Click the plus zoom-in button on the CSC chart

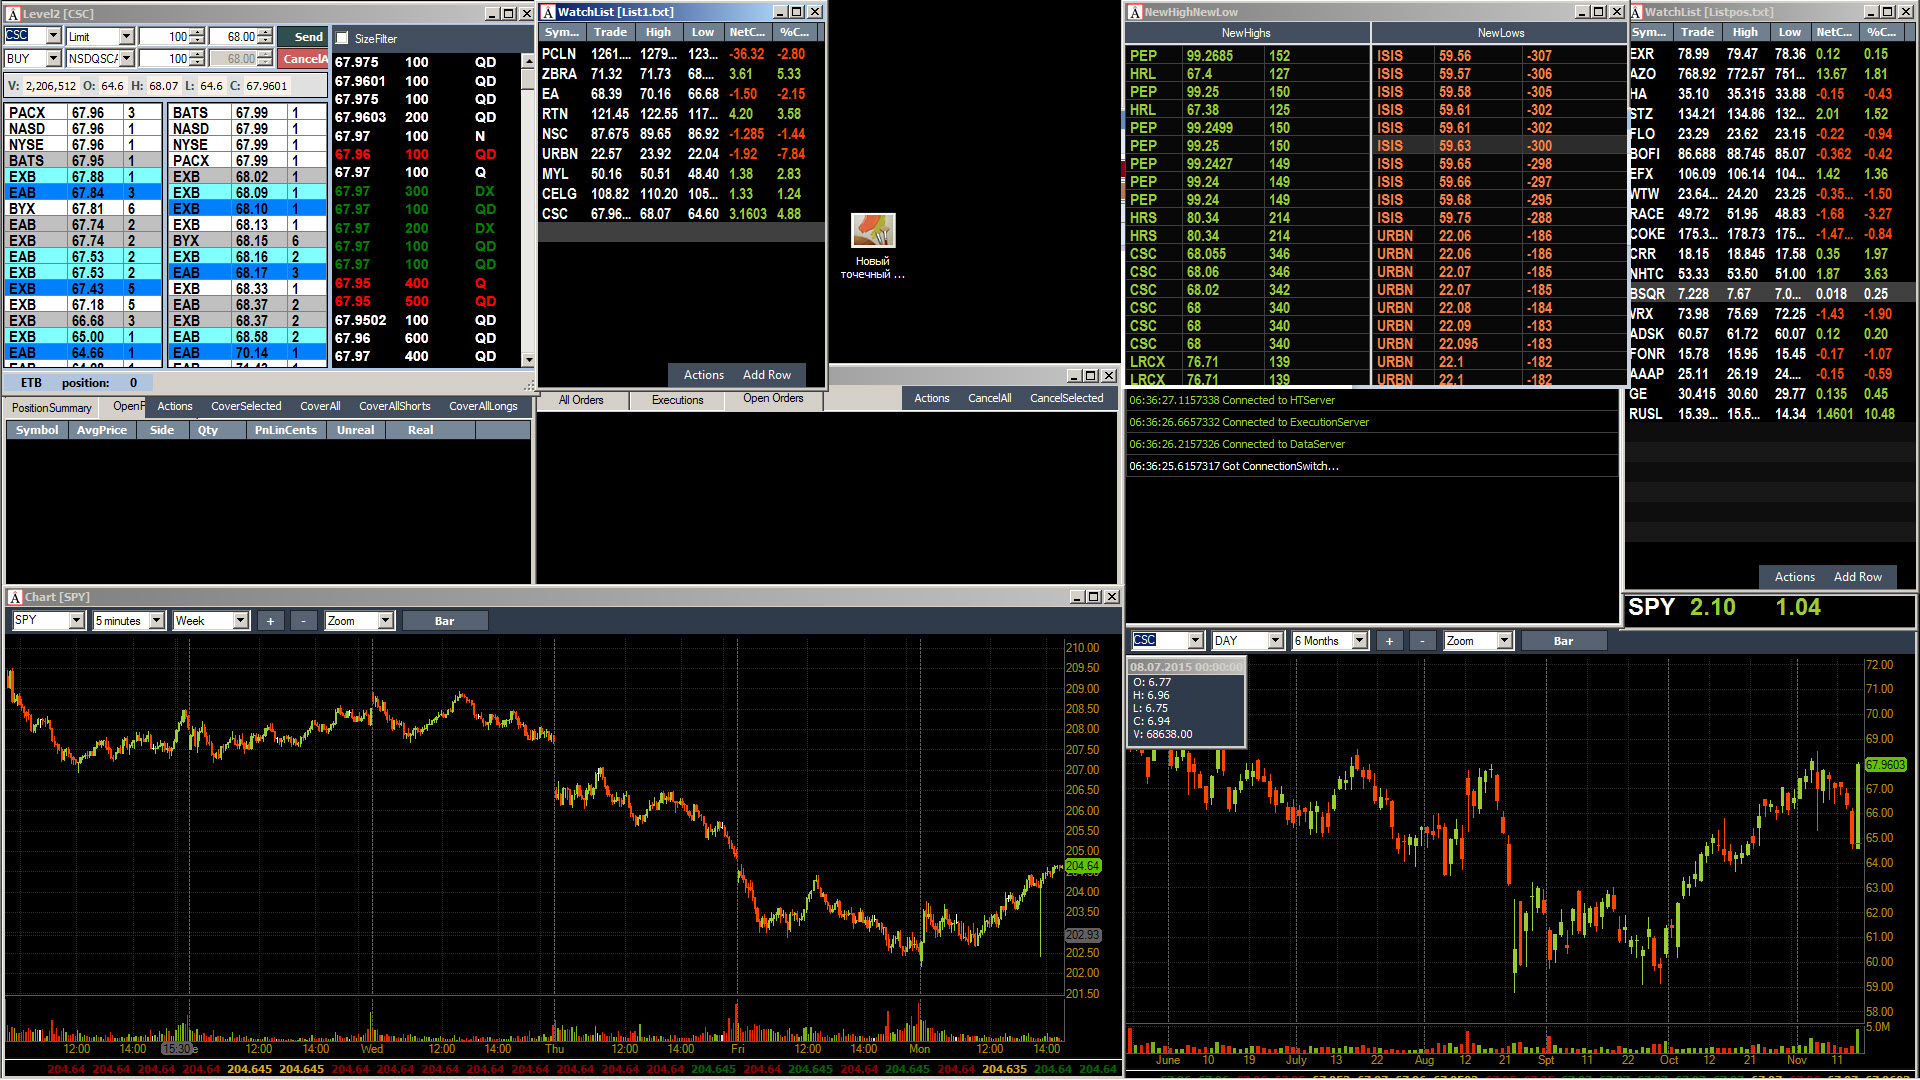click(x=1389, y=641)
